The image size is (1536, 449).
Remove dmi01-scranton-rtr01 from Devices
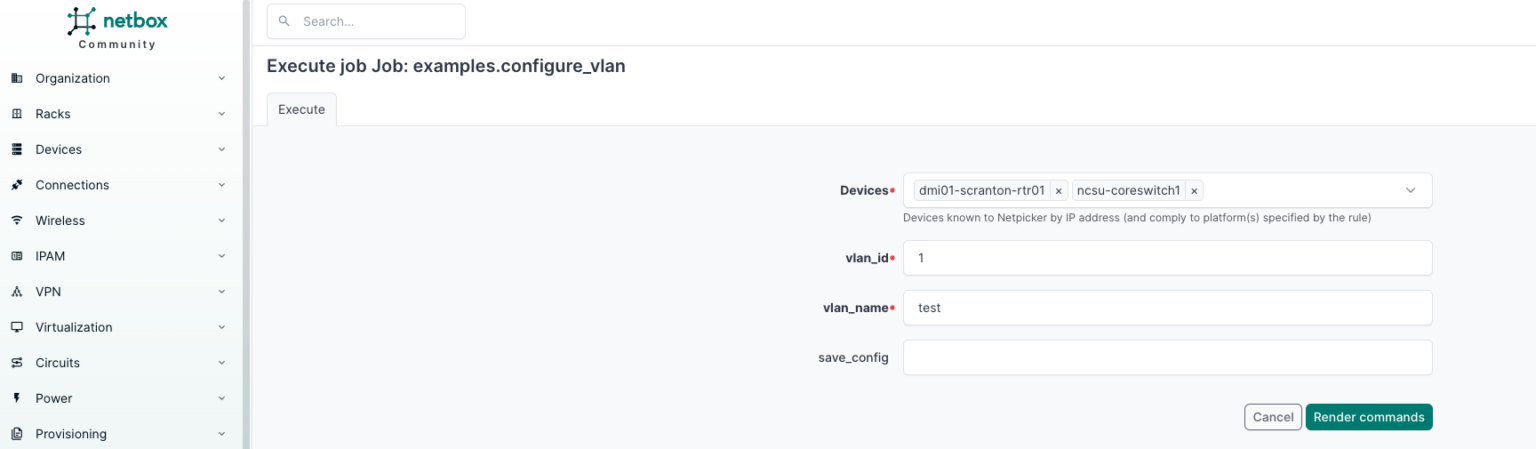[1059, 191]
